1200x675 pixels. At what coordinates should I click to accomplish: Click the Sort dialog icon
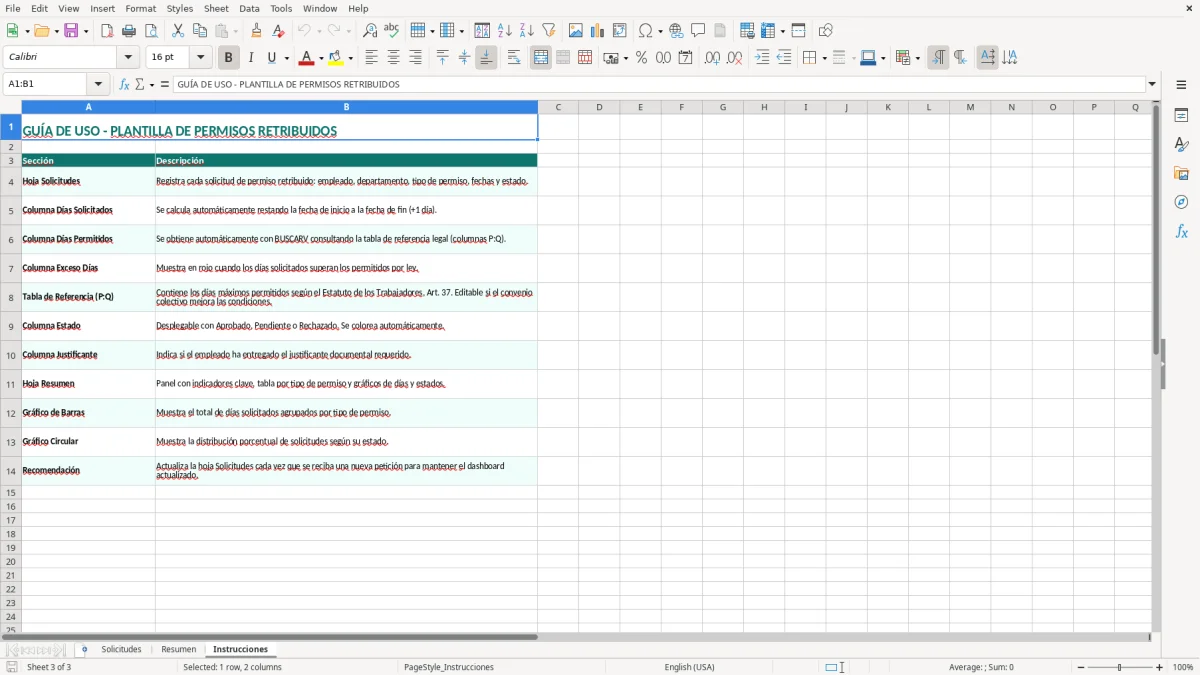[482, 31]
